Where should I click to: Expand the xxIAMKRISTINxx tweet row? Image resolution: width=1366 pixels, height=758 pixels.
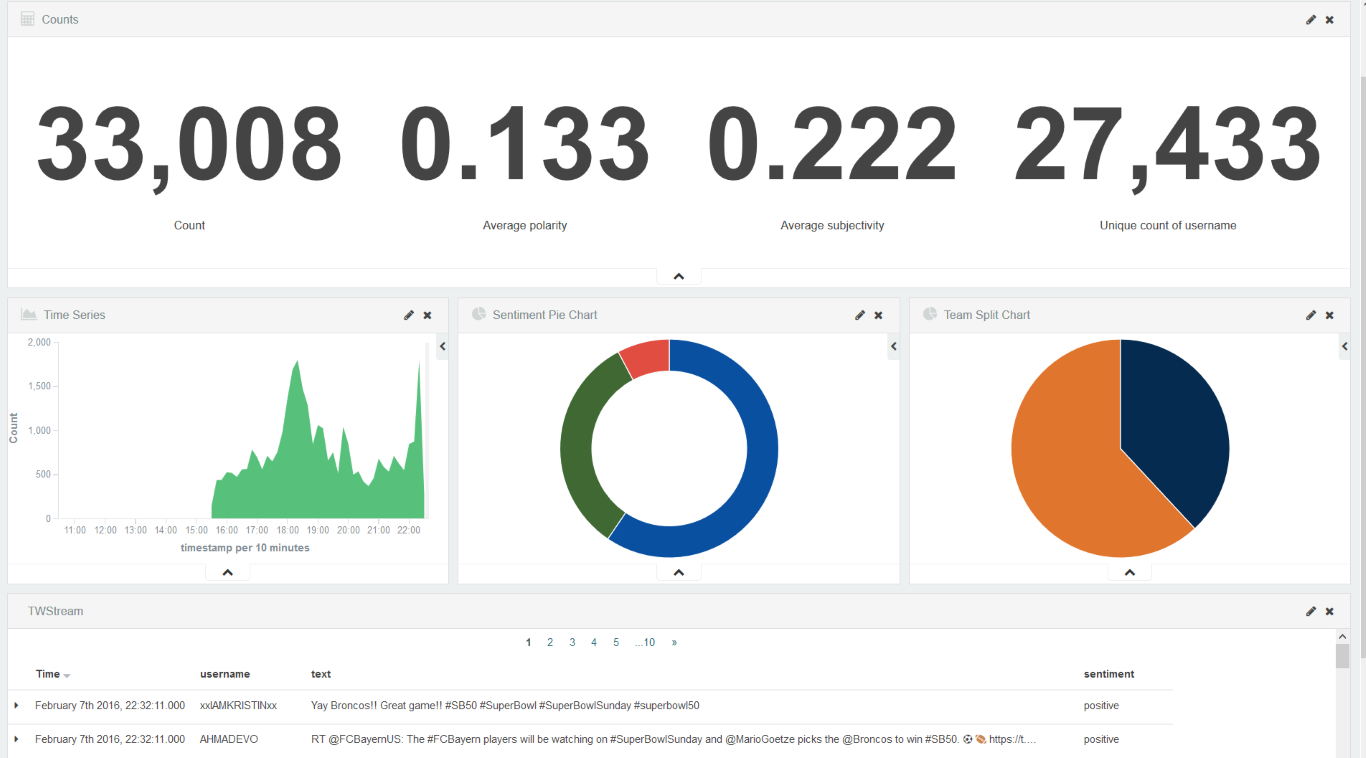pyautogui.click(x=16, y=706)
